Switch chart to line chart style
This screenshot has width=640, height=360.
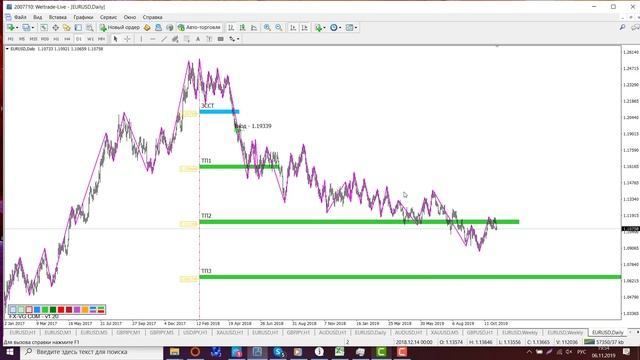(254, 28)
